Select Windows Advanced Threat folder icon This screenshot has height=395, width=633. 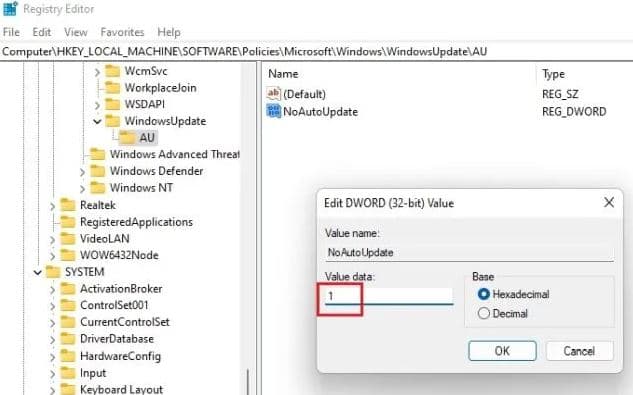coord(97,154)
